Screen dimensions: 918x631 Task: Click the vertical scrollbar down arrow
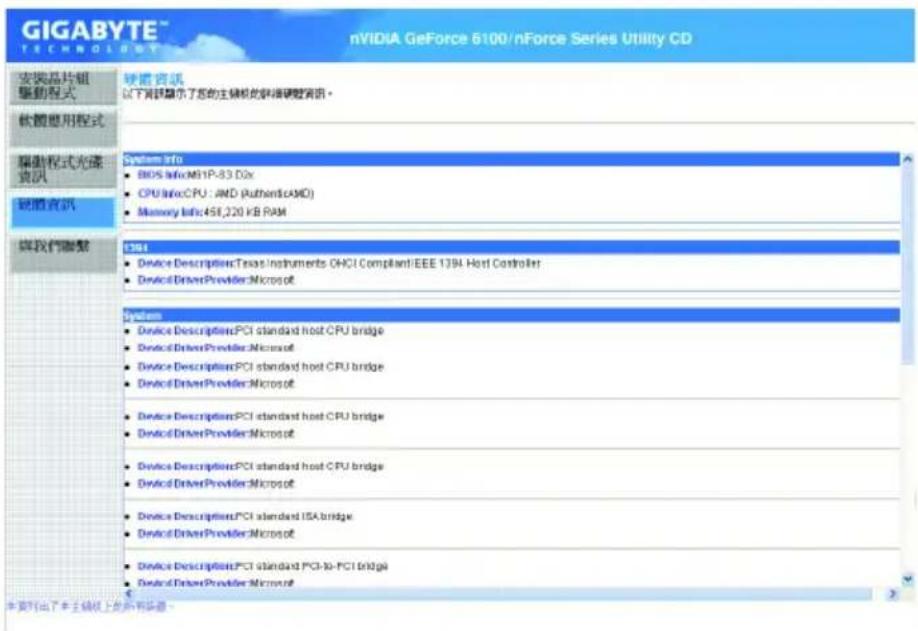tap(907, 579)
